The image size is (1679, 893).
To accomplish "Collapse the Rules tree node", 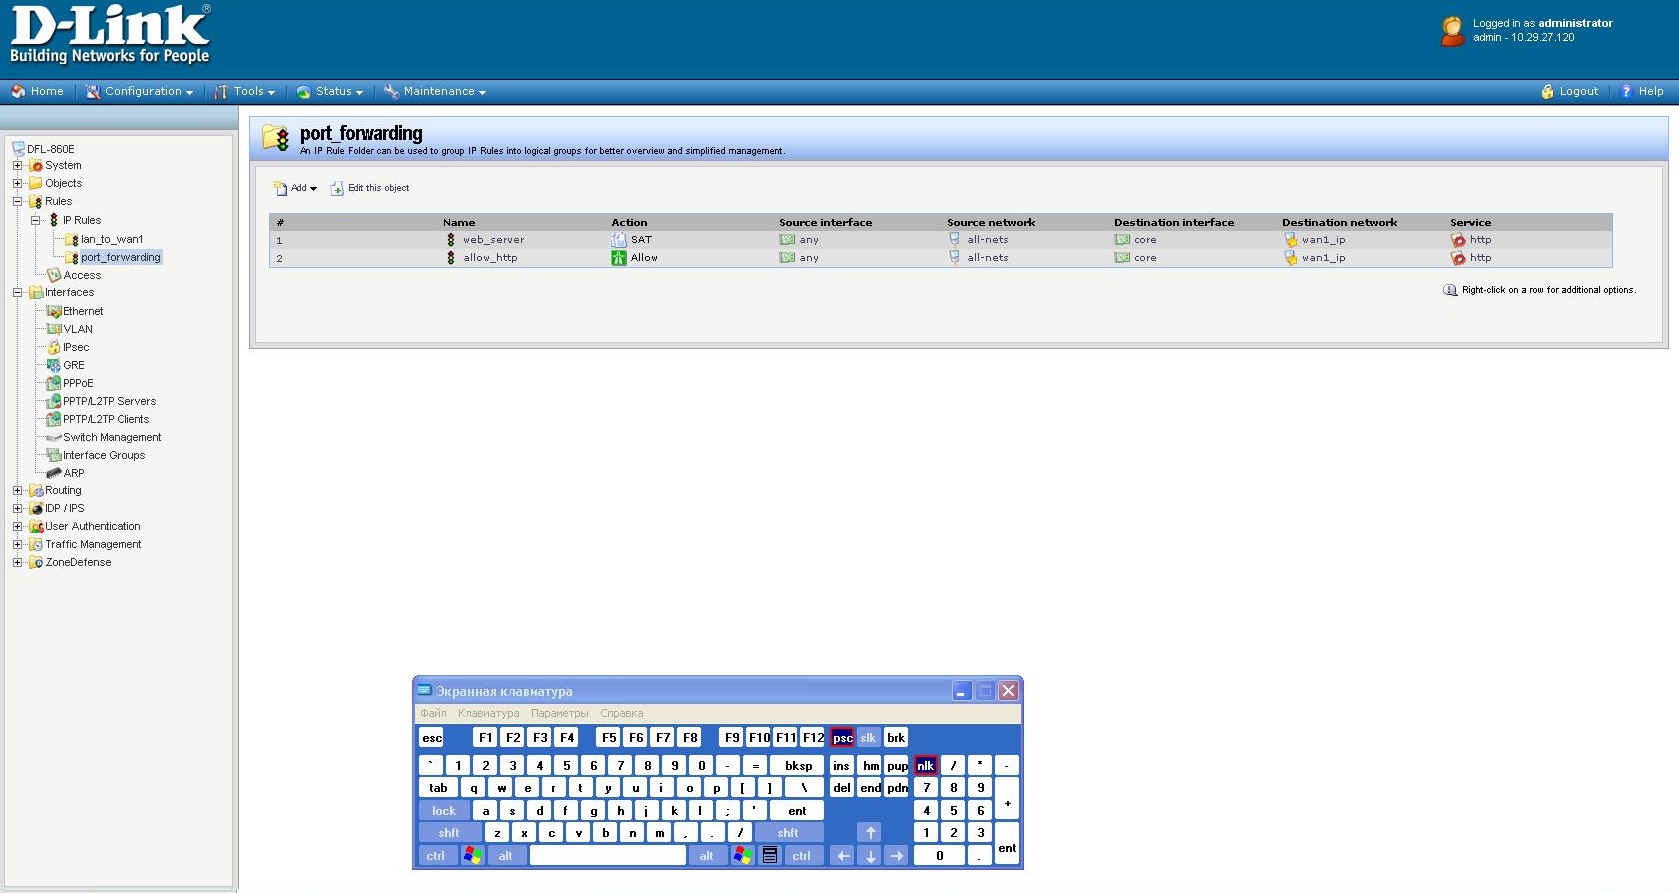I will [x=17, y=202].
